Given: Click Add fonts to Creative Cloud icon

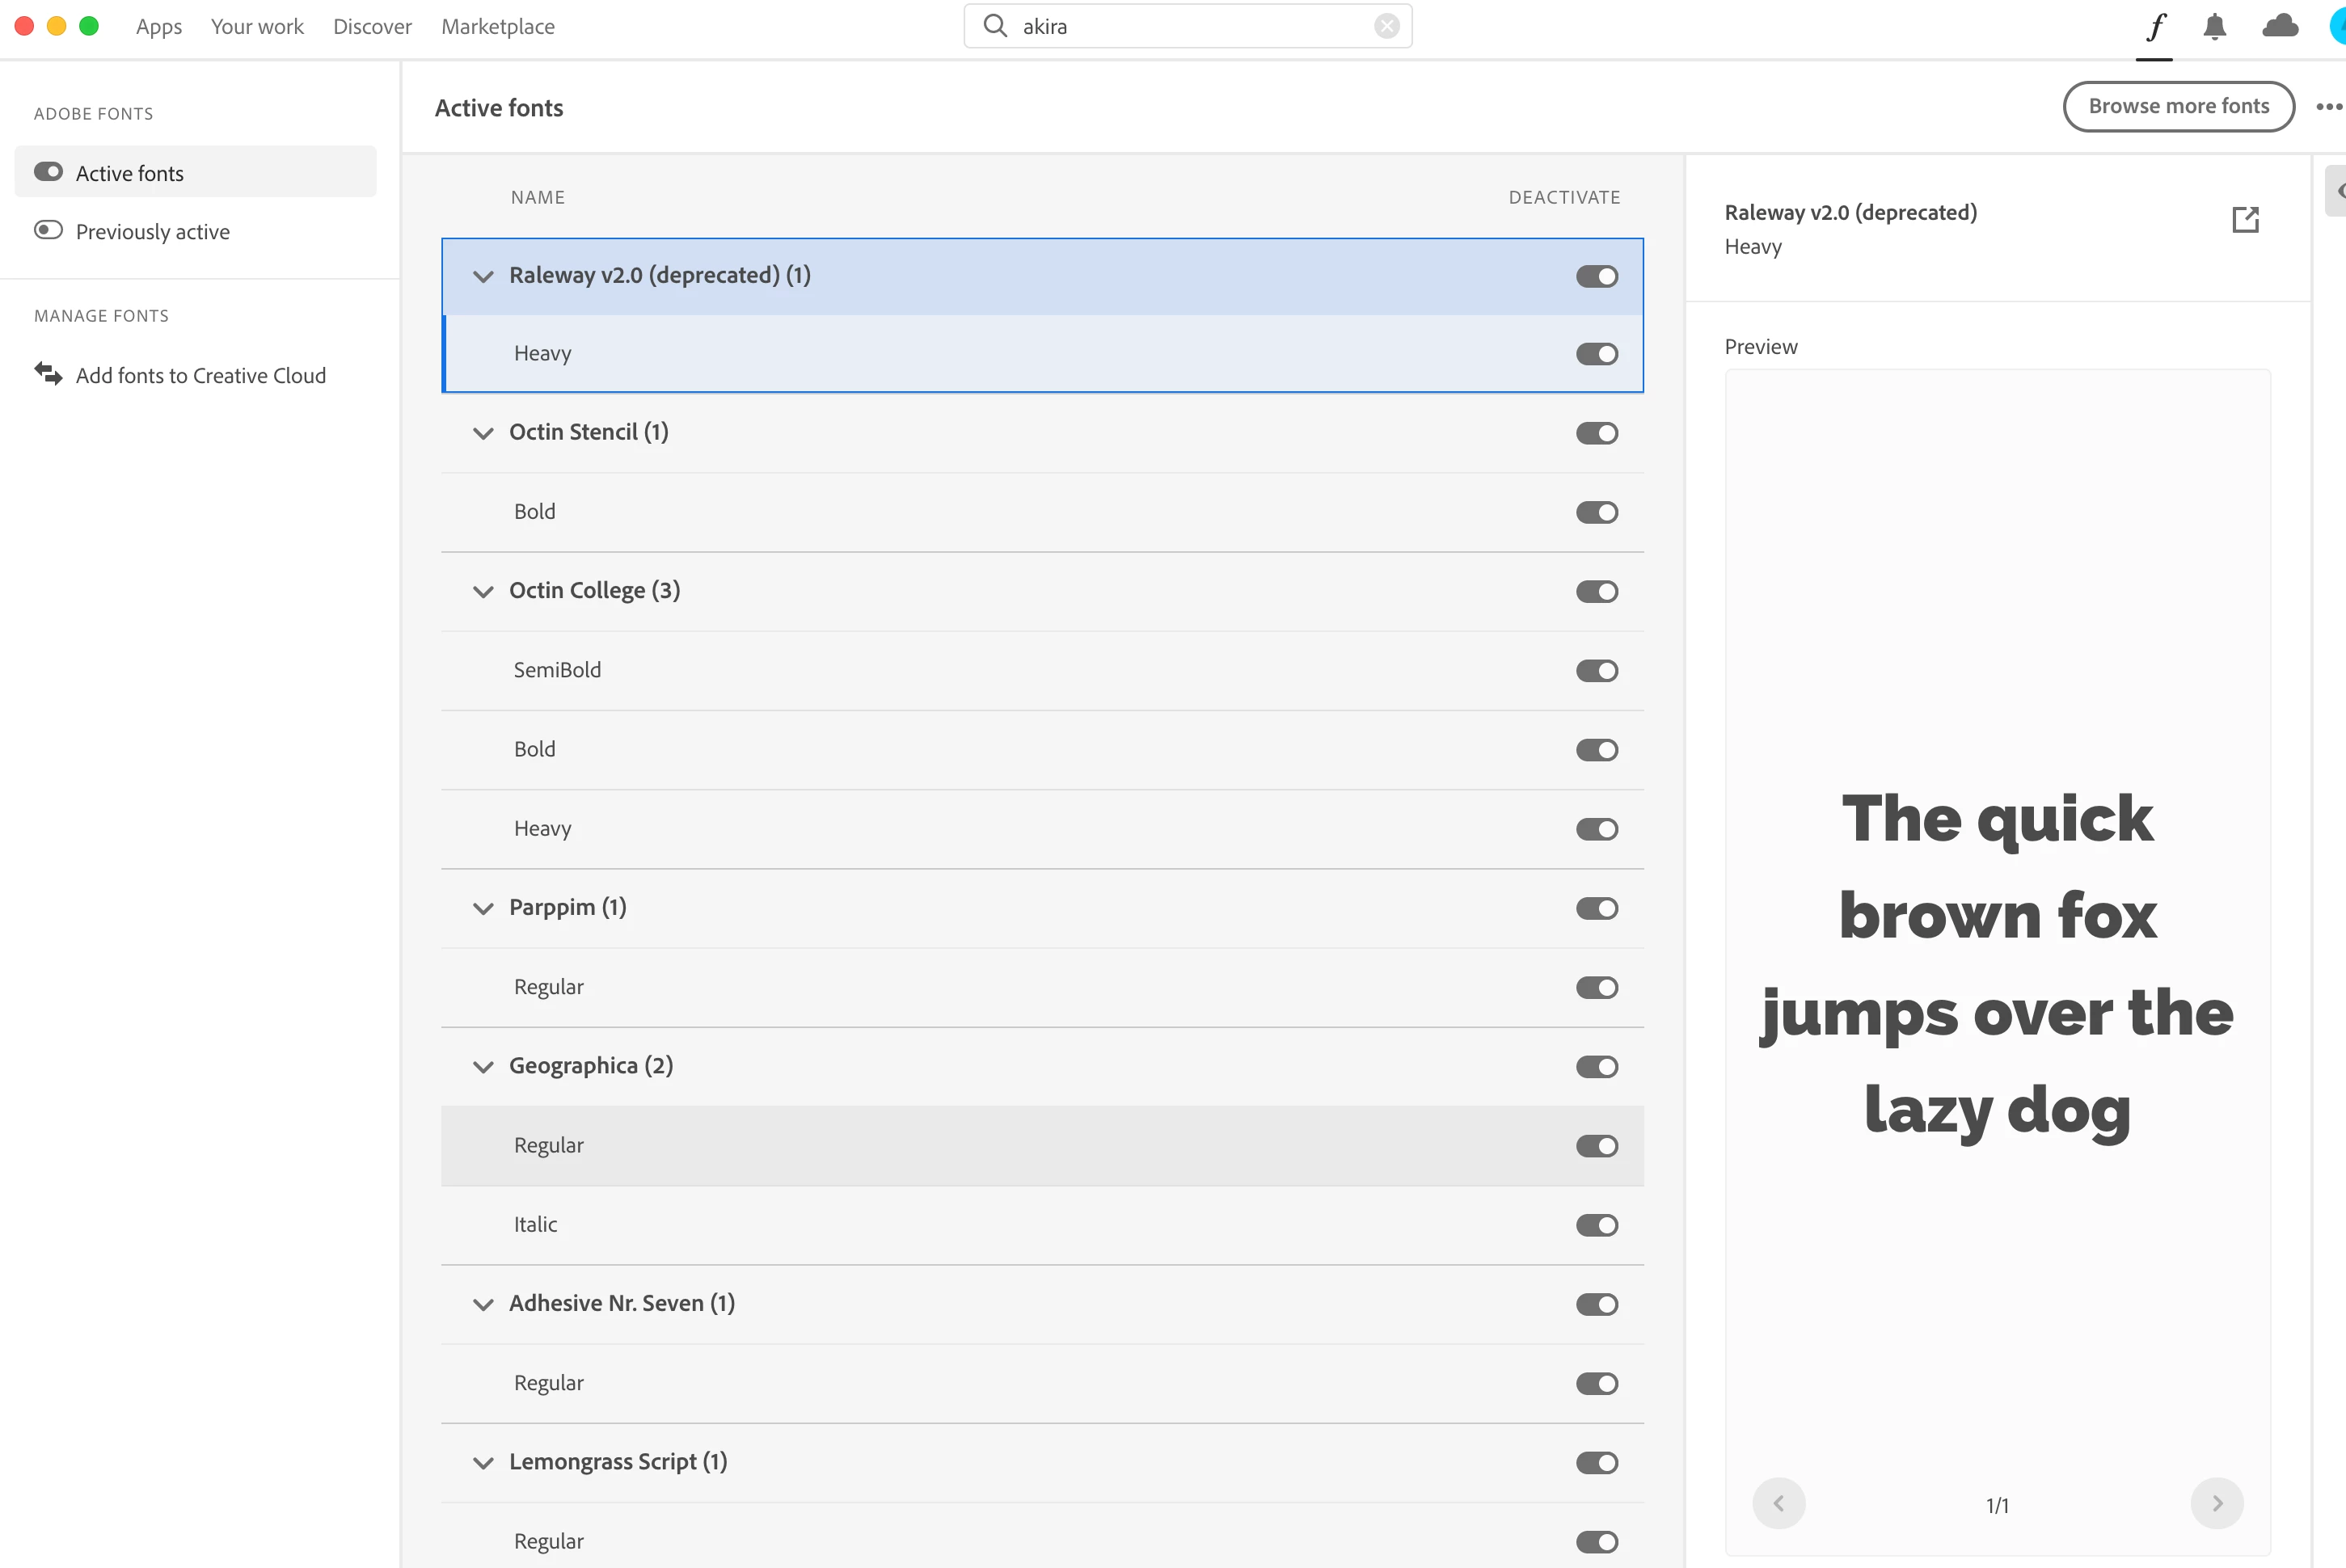Looking at the screenshot, I should click(x=48, y=374).
